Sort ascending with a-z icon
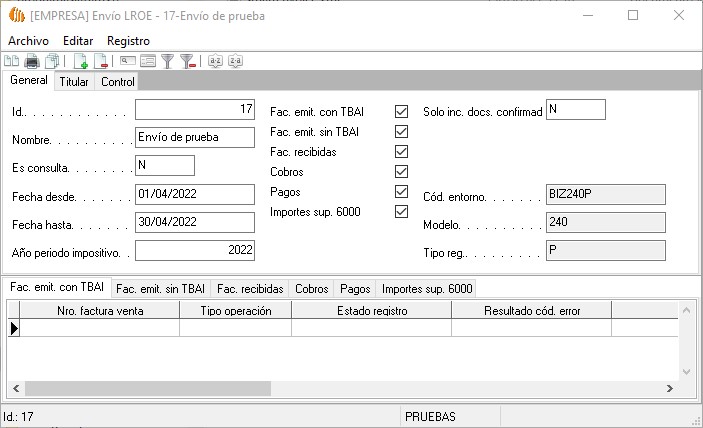The width and height of the screenshot is (703, 428). click(215, 61)
